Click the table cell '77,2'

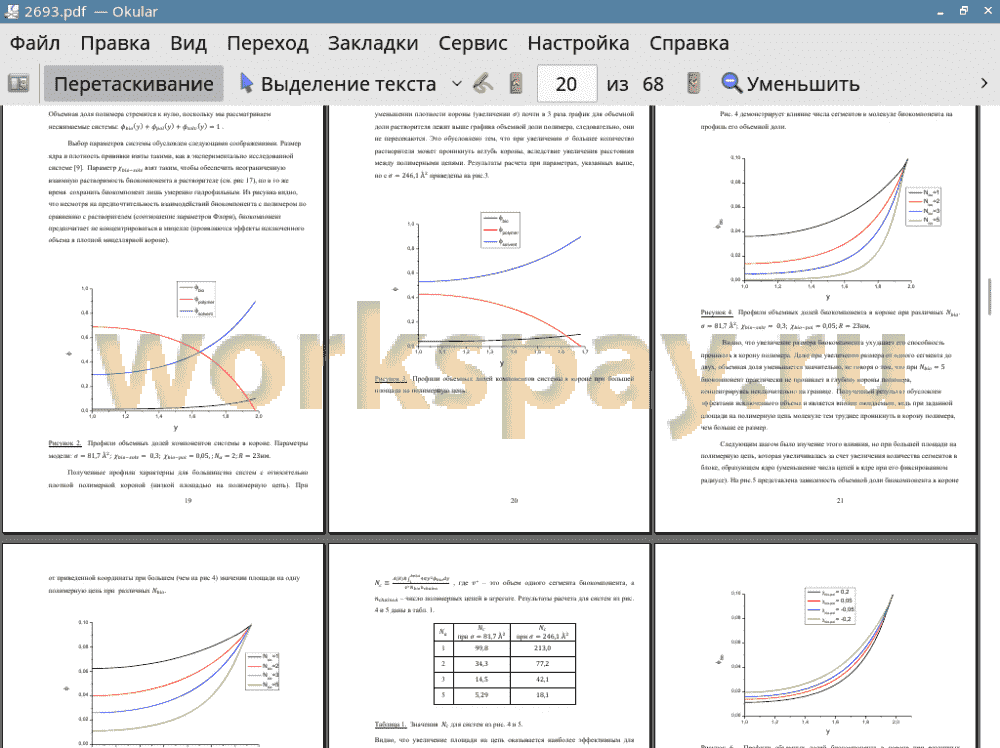point(543,664)
